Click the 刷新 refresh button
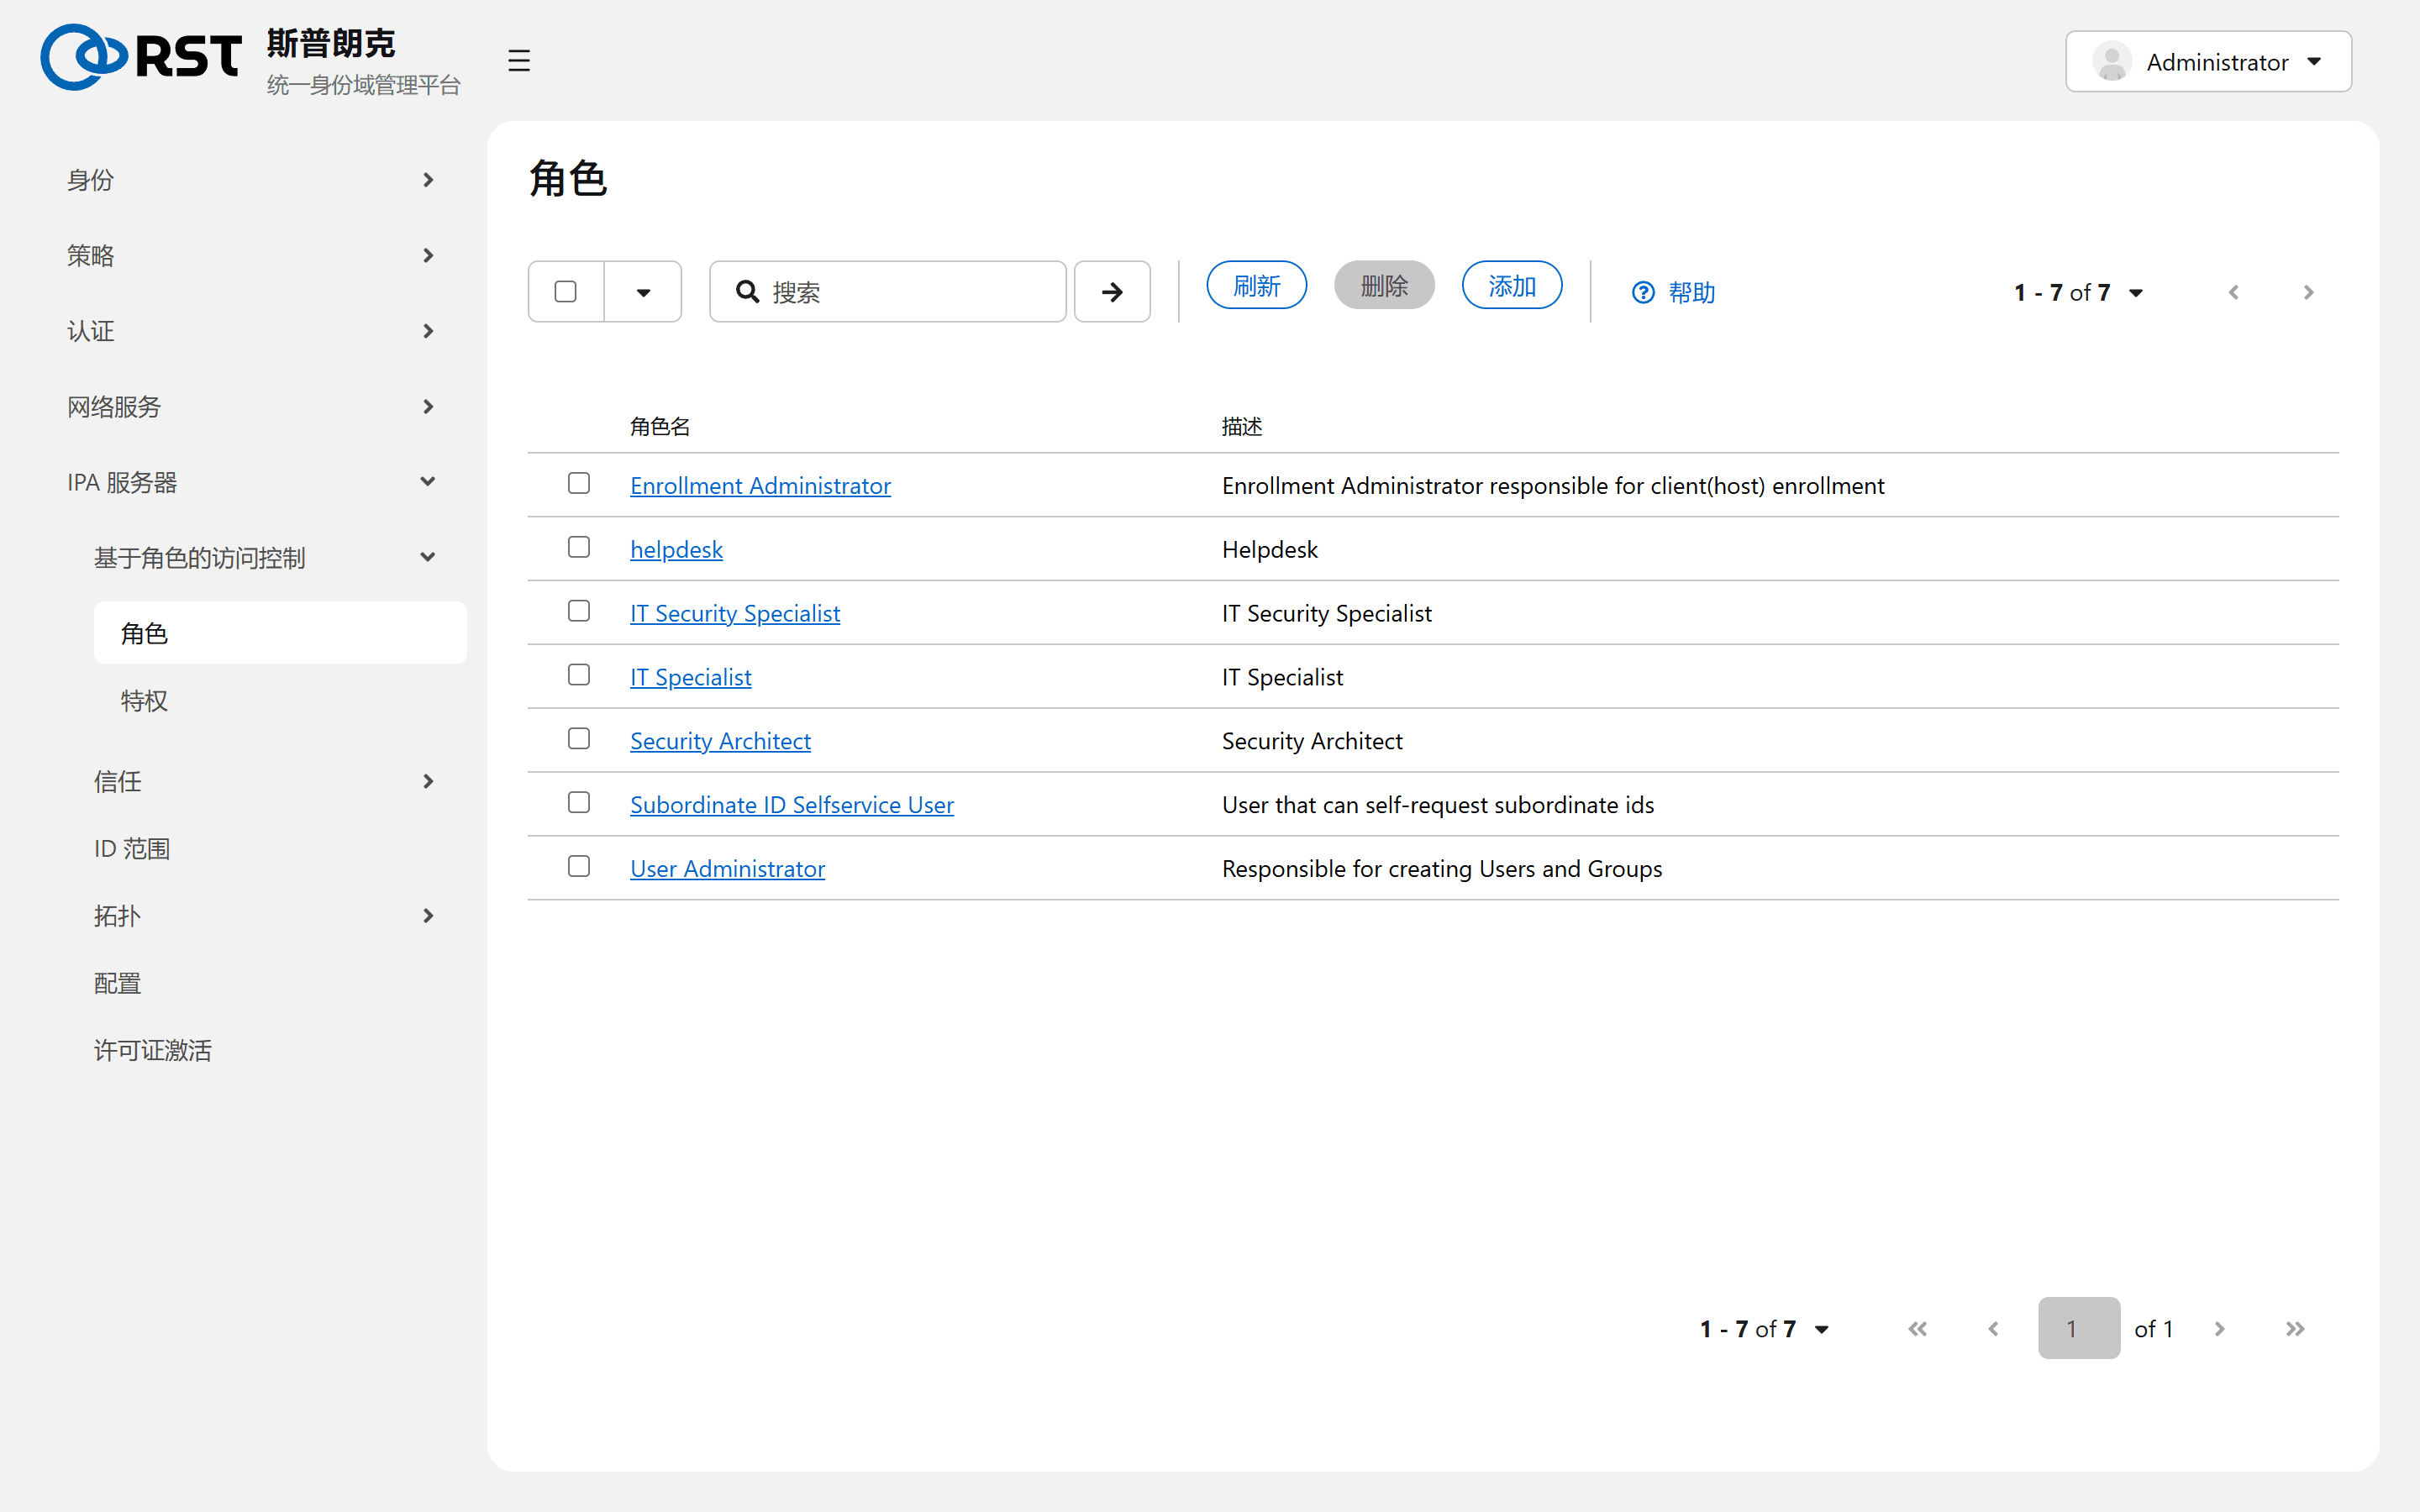 point(1256,286)
